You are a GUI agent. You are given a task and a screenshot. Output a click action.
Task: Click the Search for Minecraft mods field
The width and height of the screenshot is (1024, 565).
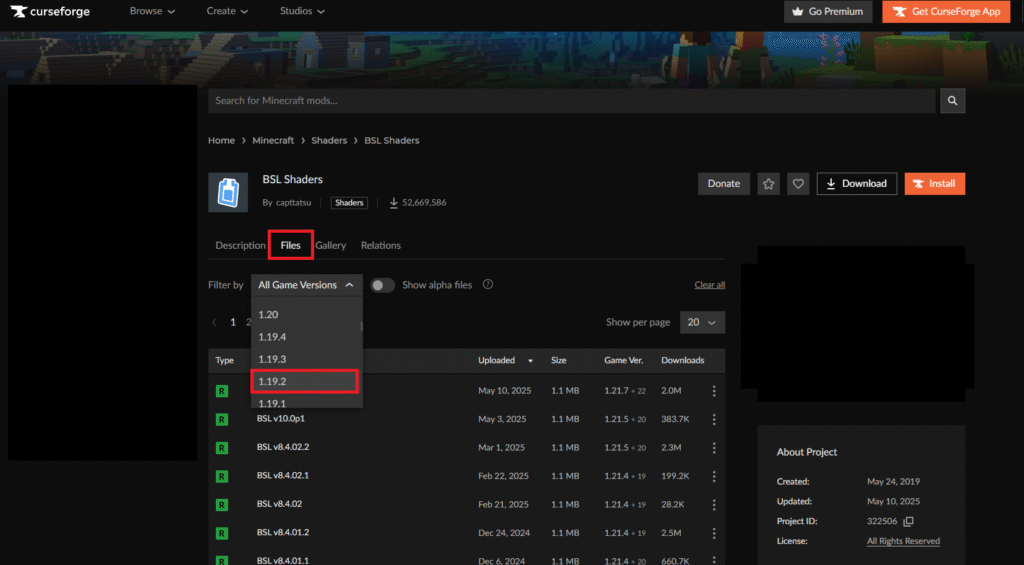point(571,101)
